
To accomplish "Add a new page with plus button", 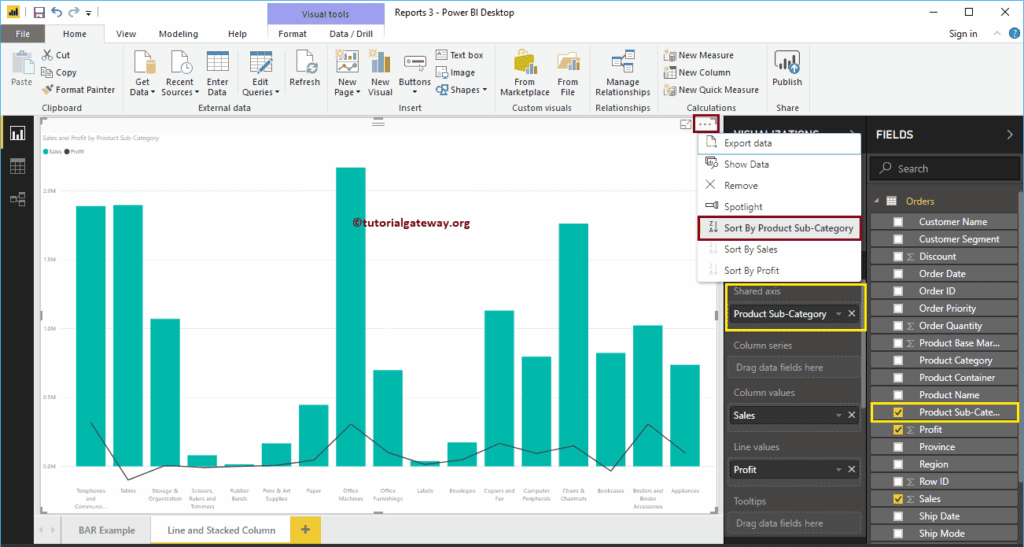I will pos(304,529).
